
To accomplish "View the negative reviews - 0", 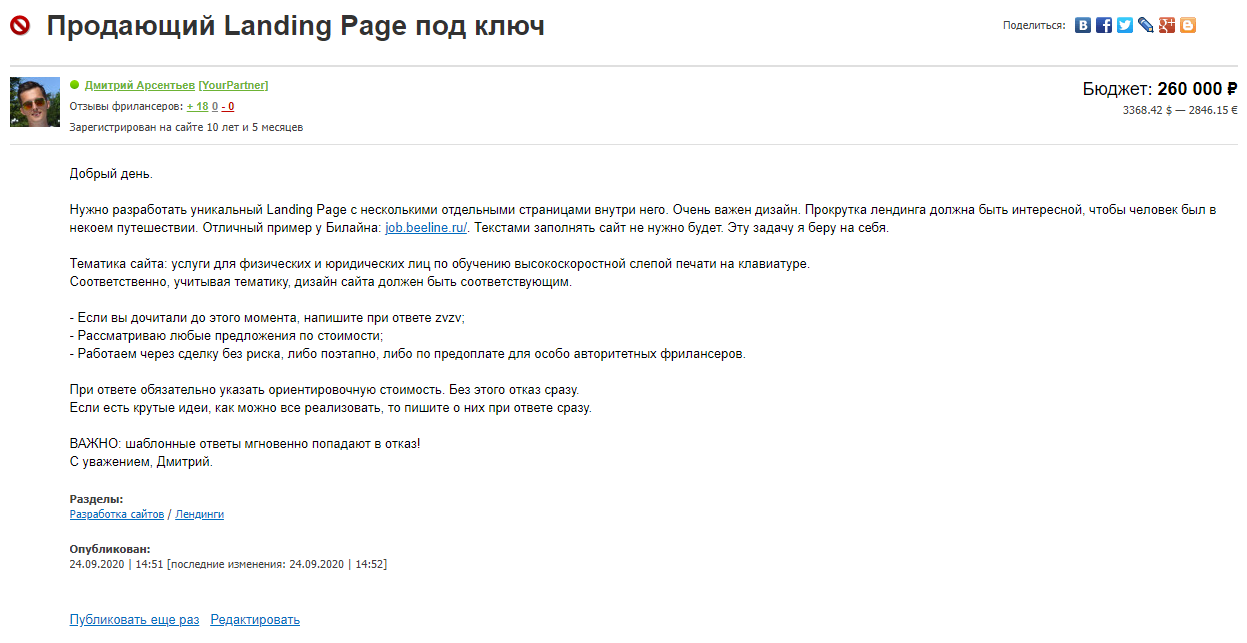I will (228, 106).
